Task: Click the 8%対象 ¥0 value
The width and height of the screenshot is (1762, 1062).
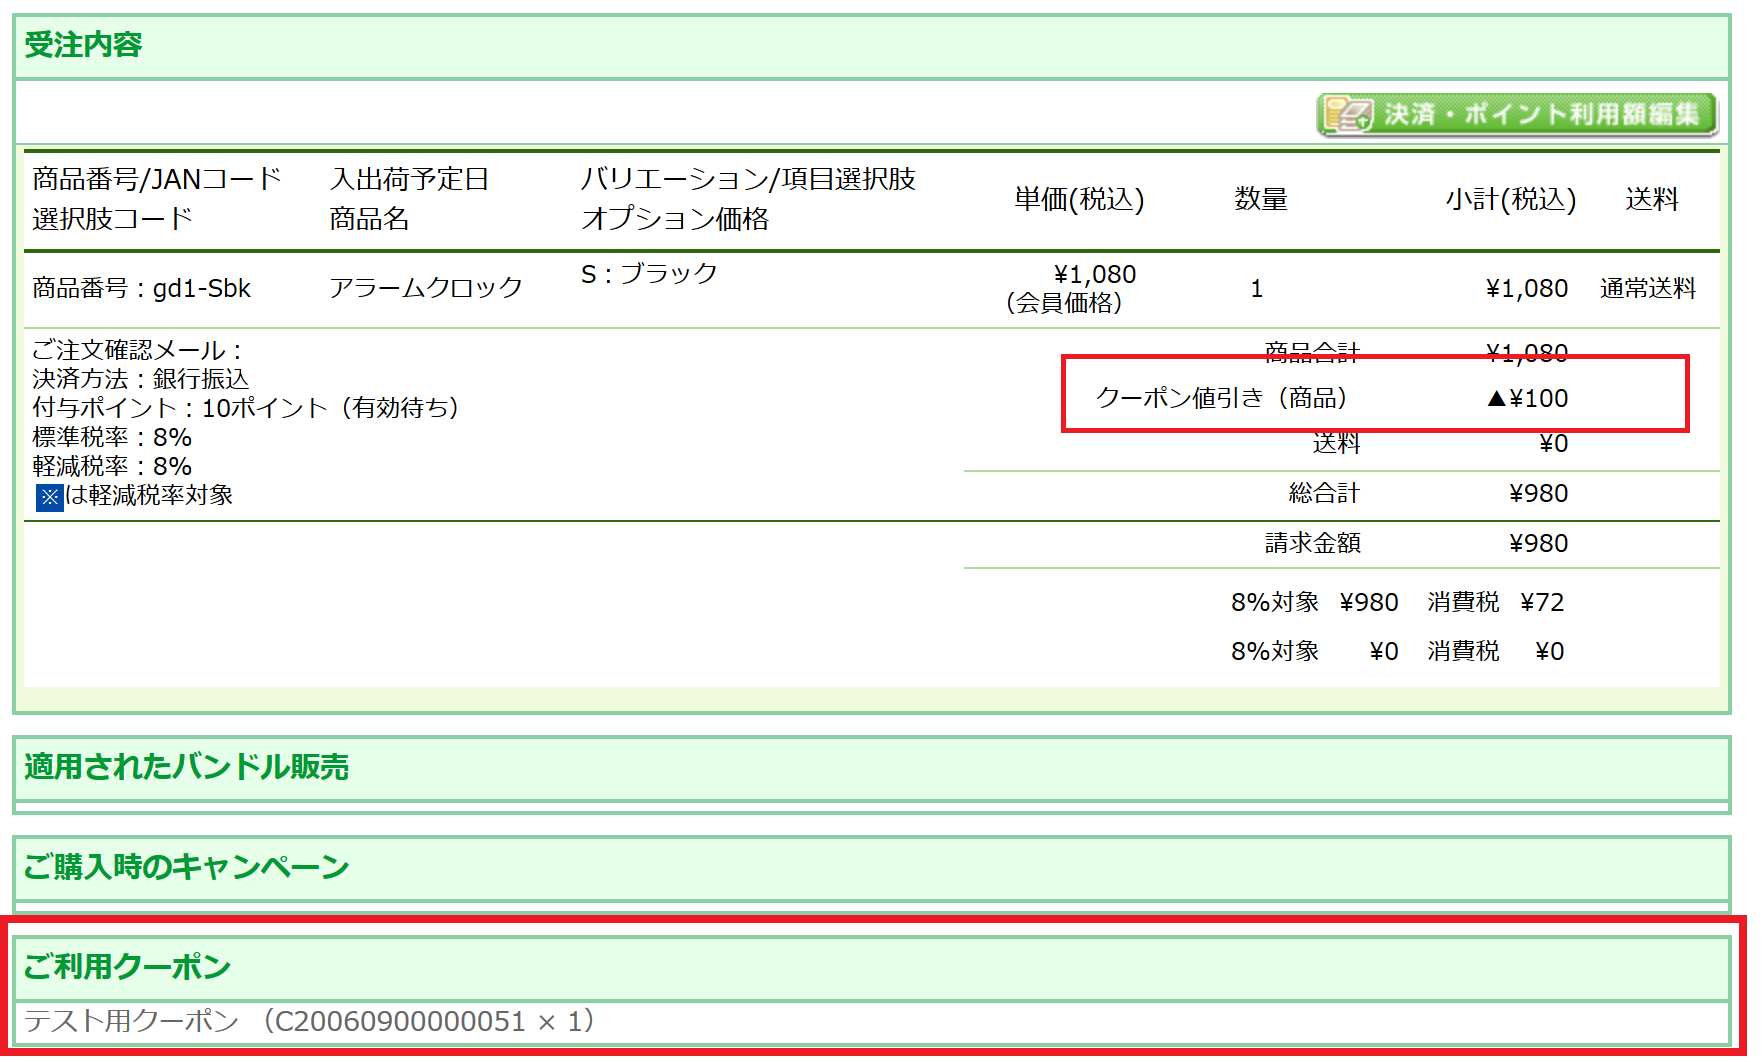Action: (1384, 652)
